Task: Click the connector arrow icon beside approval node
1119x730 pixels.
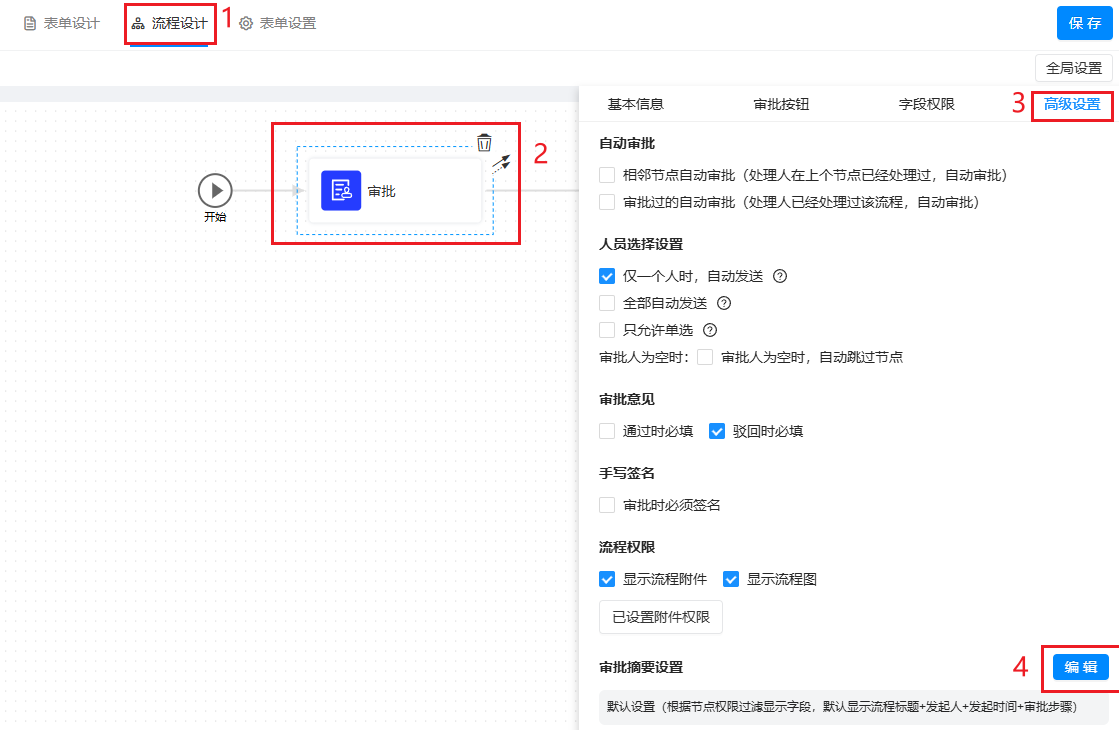Action: pos(501,163)
